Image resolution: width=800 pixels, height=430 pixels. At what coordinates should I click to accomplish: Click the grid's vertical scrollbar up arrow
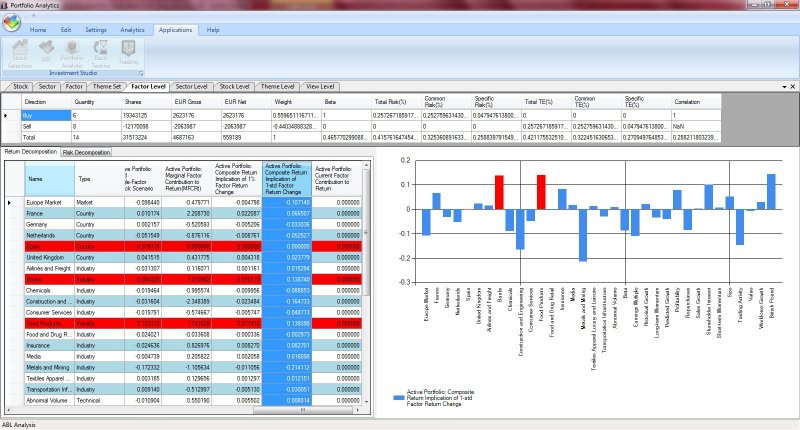(366, 165)
